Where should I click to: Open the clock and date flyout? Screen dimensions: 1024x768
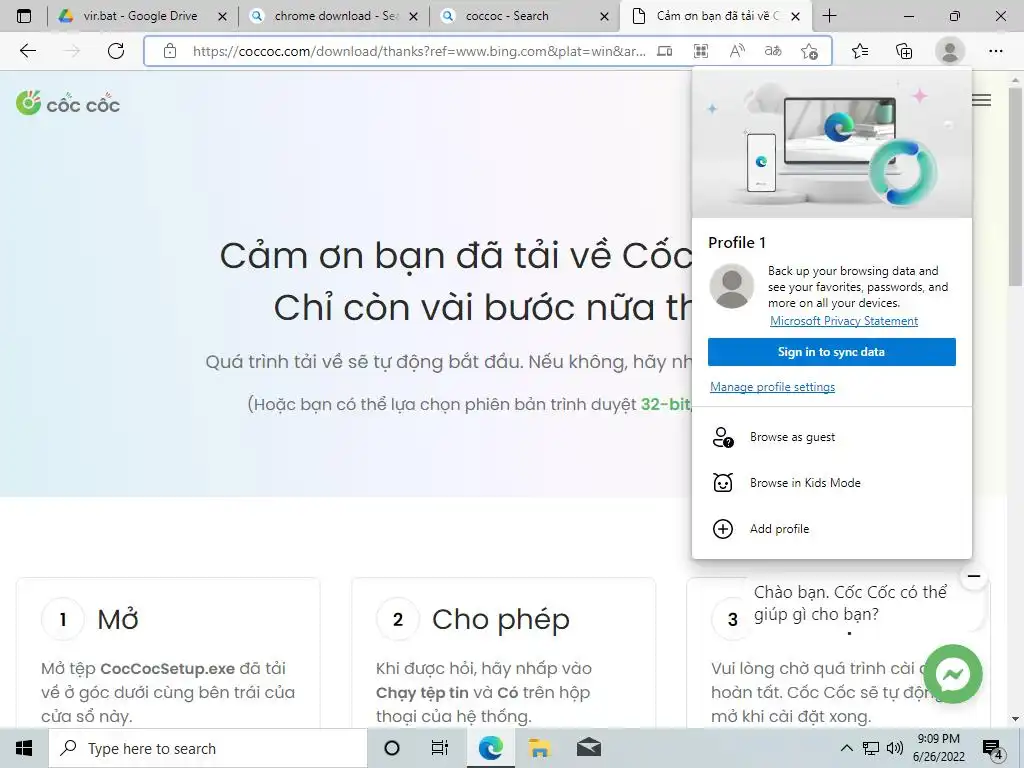[938, 748]
